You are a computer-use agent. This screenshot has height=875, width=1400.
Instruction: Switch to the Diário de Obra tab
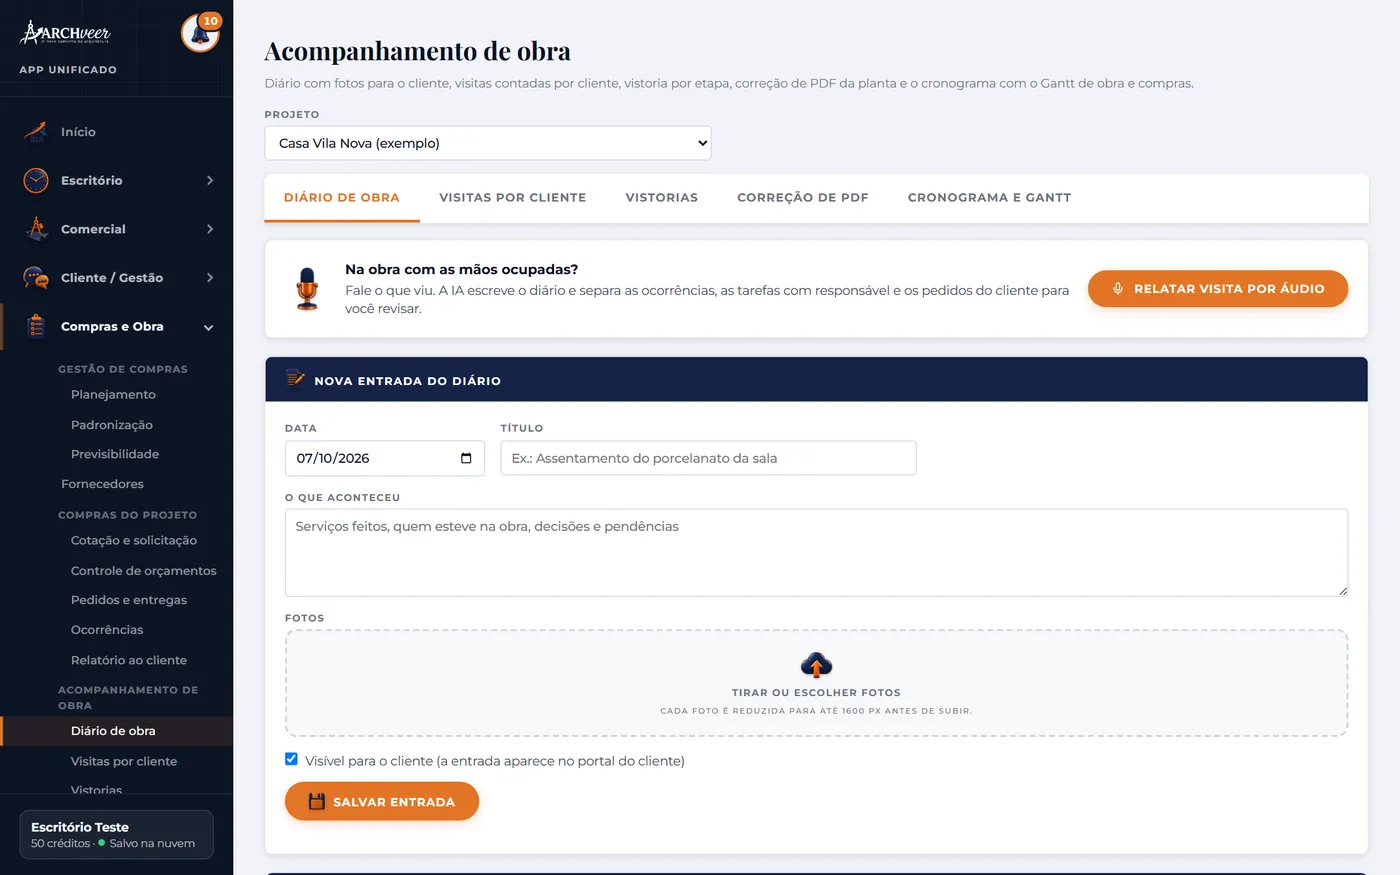(342, 198)
